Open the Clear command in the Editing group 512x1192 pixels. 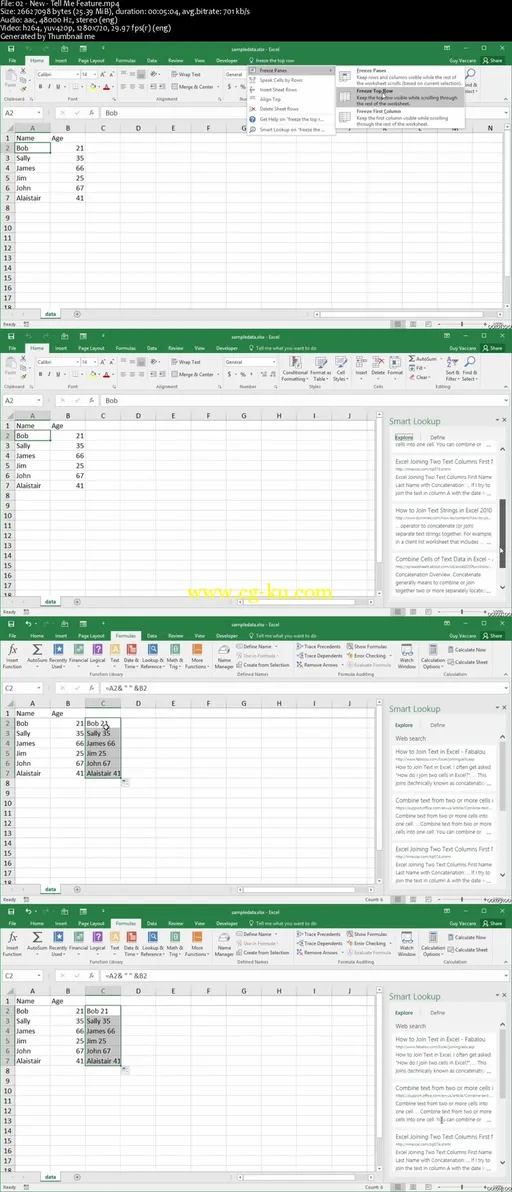coord(420,377)
